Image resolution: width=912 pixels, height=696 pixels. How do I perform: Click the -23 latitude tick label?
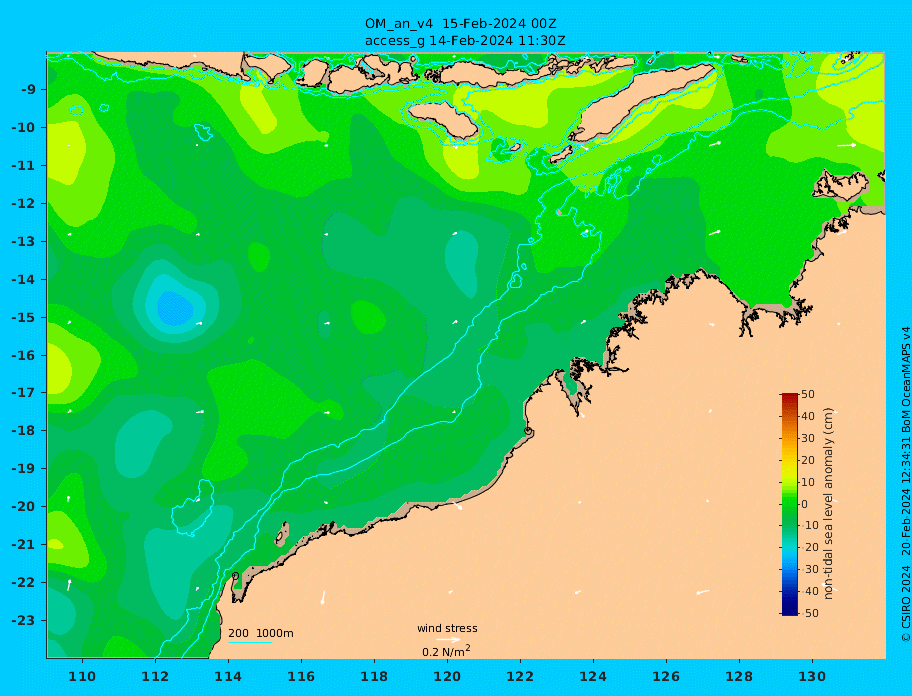click(23, 620)
